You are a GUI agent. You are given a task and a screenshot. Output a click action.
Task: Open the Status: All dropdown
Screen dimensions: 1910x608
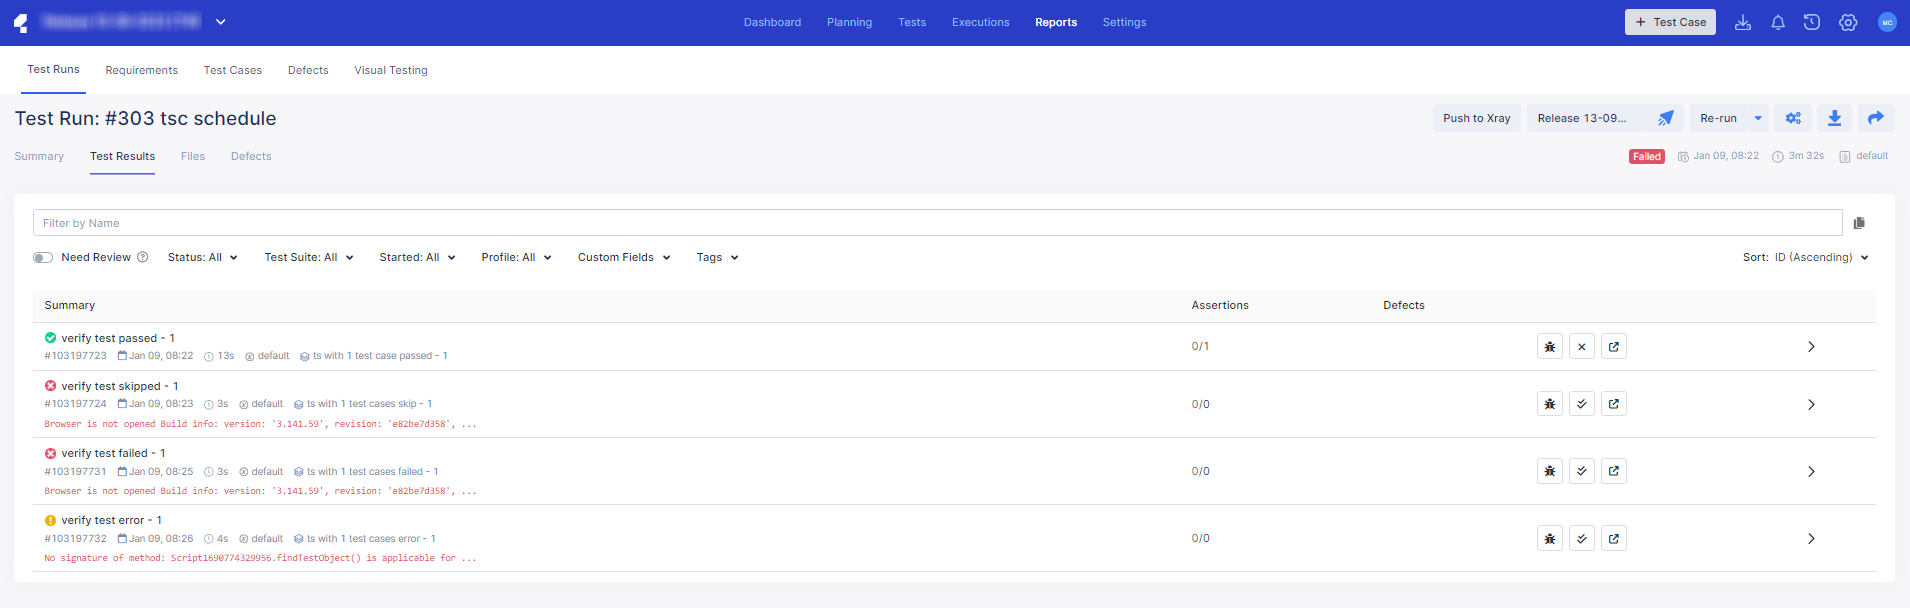point(202,257)
